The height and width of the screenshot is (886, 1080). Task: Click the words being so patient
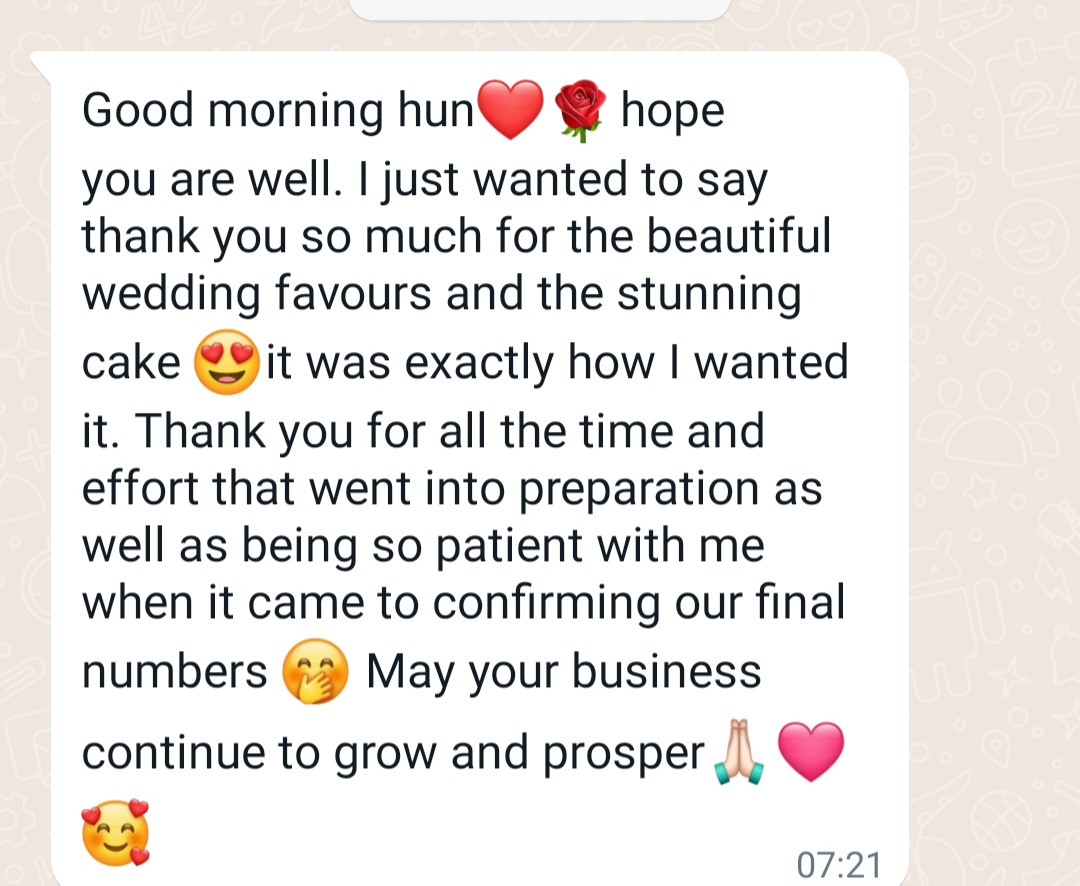click(413, 547)
